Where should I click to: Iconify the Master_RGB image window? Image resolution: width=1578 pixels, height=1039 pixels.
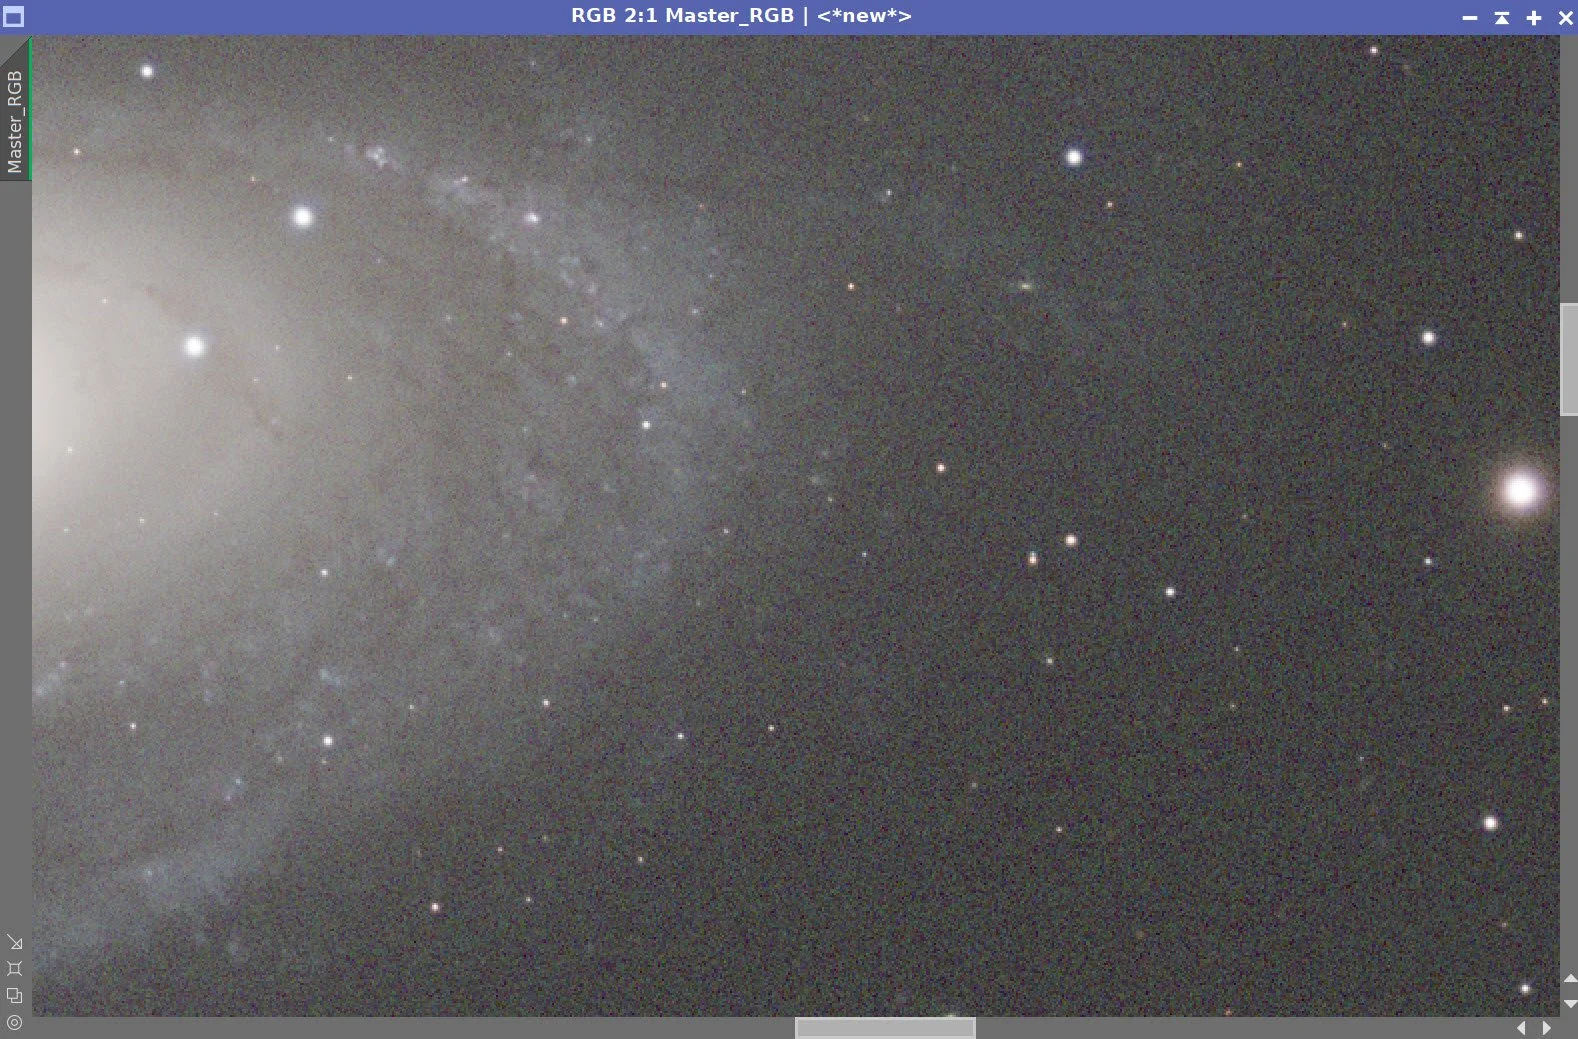tap(1470, 18)
